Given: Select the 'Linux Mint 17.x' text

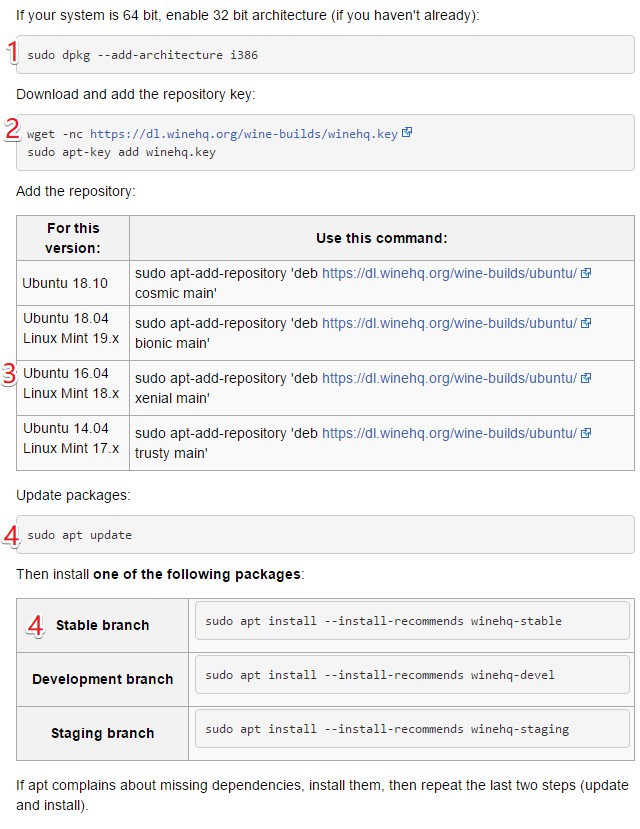Looking at the screenshot, I should tap(71, 448).
